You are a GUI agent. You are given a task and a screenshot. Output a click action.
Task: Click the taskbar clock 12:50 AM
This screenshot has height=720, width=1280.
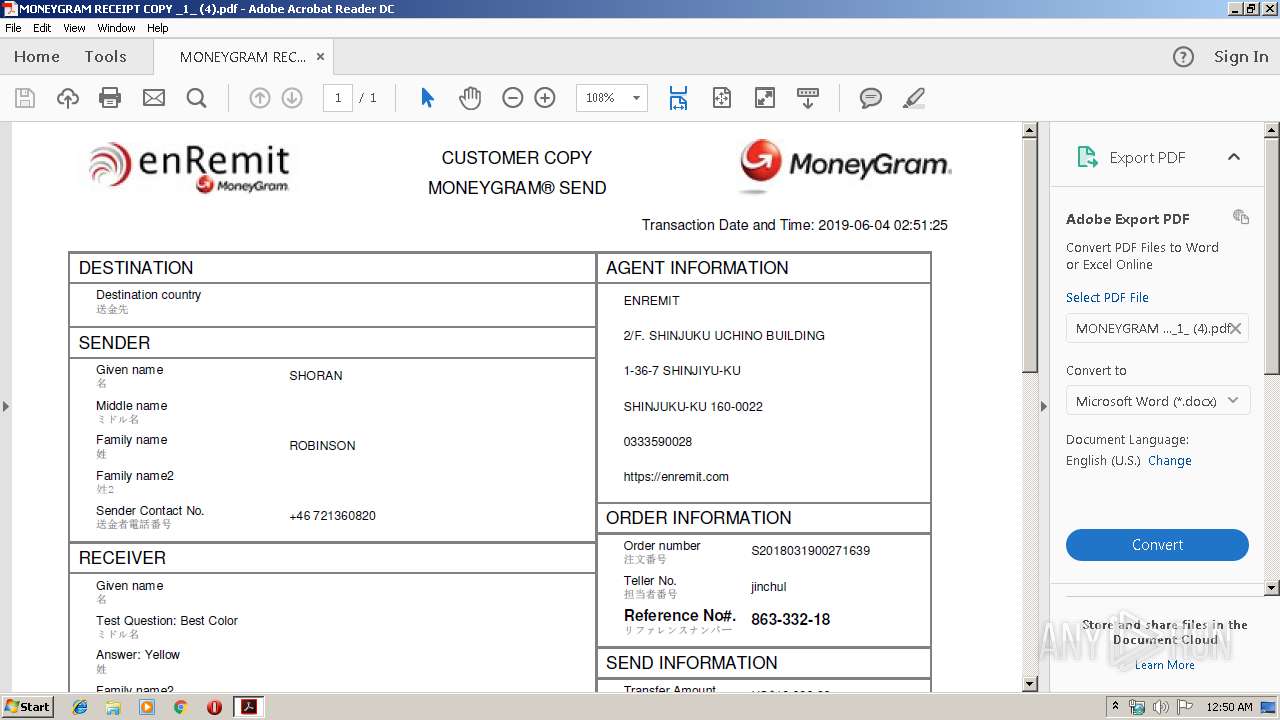pos(1229,707)
